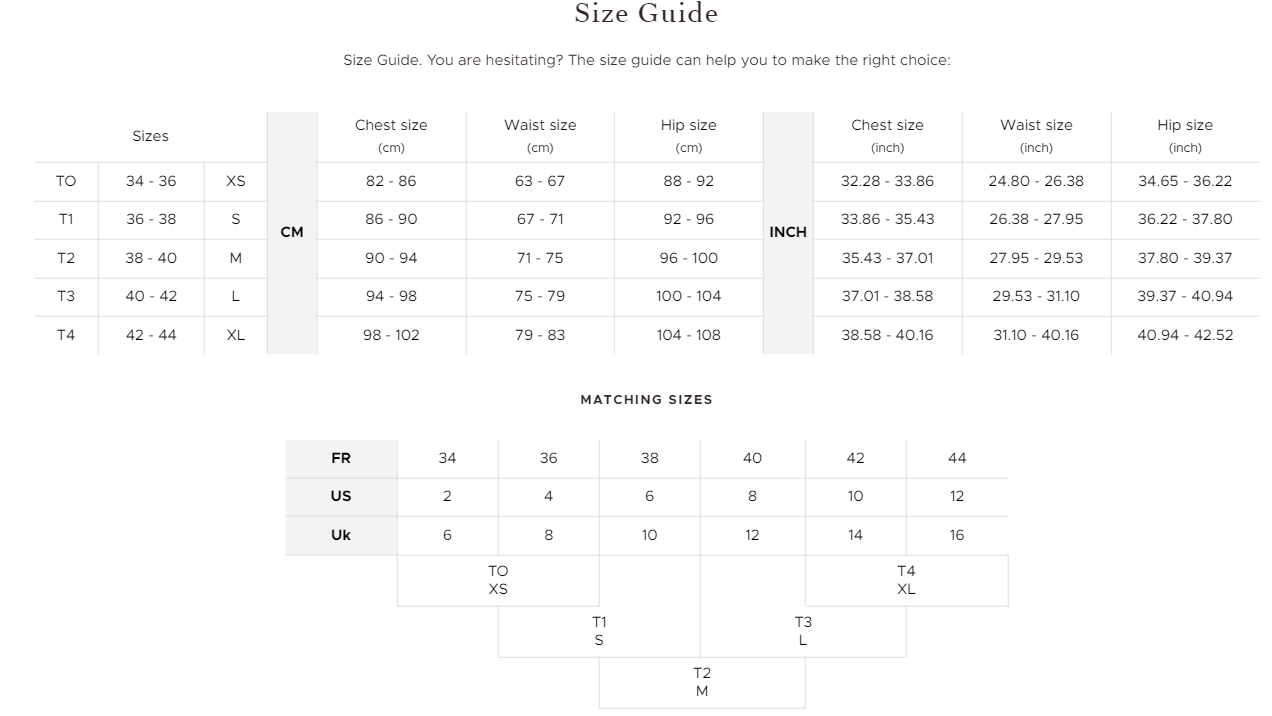
Task: Select the FR row header
Action: (341, 458)
